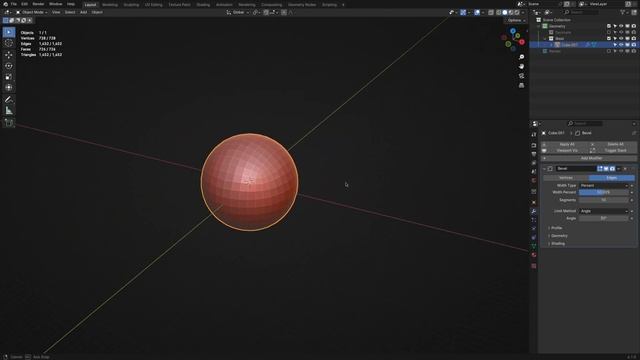Select the Measure ruler tool
Viewport: 640px width, 360px height.
pyautogui.click(x=9, y=111)
